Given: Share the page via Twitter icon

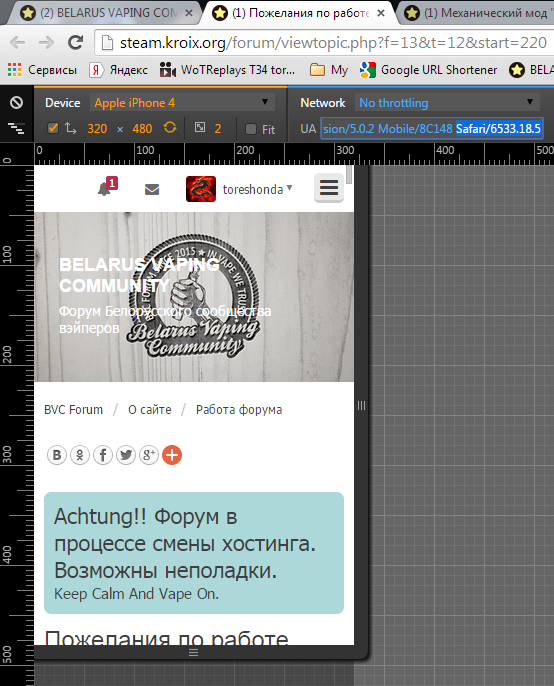Looking at the screenshot, I should [x=126, y=455].
